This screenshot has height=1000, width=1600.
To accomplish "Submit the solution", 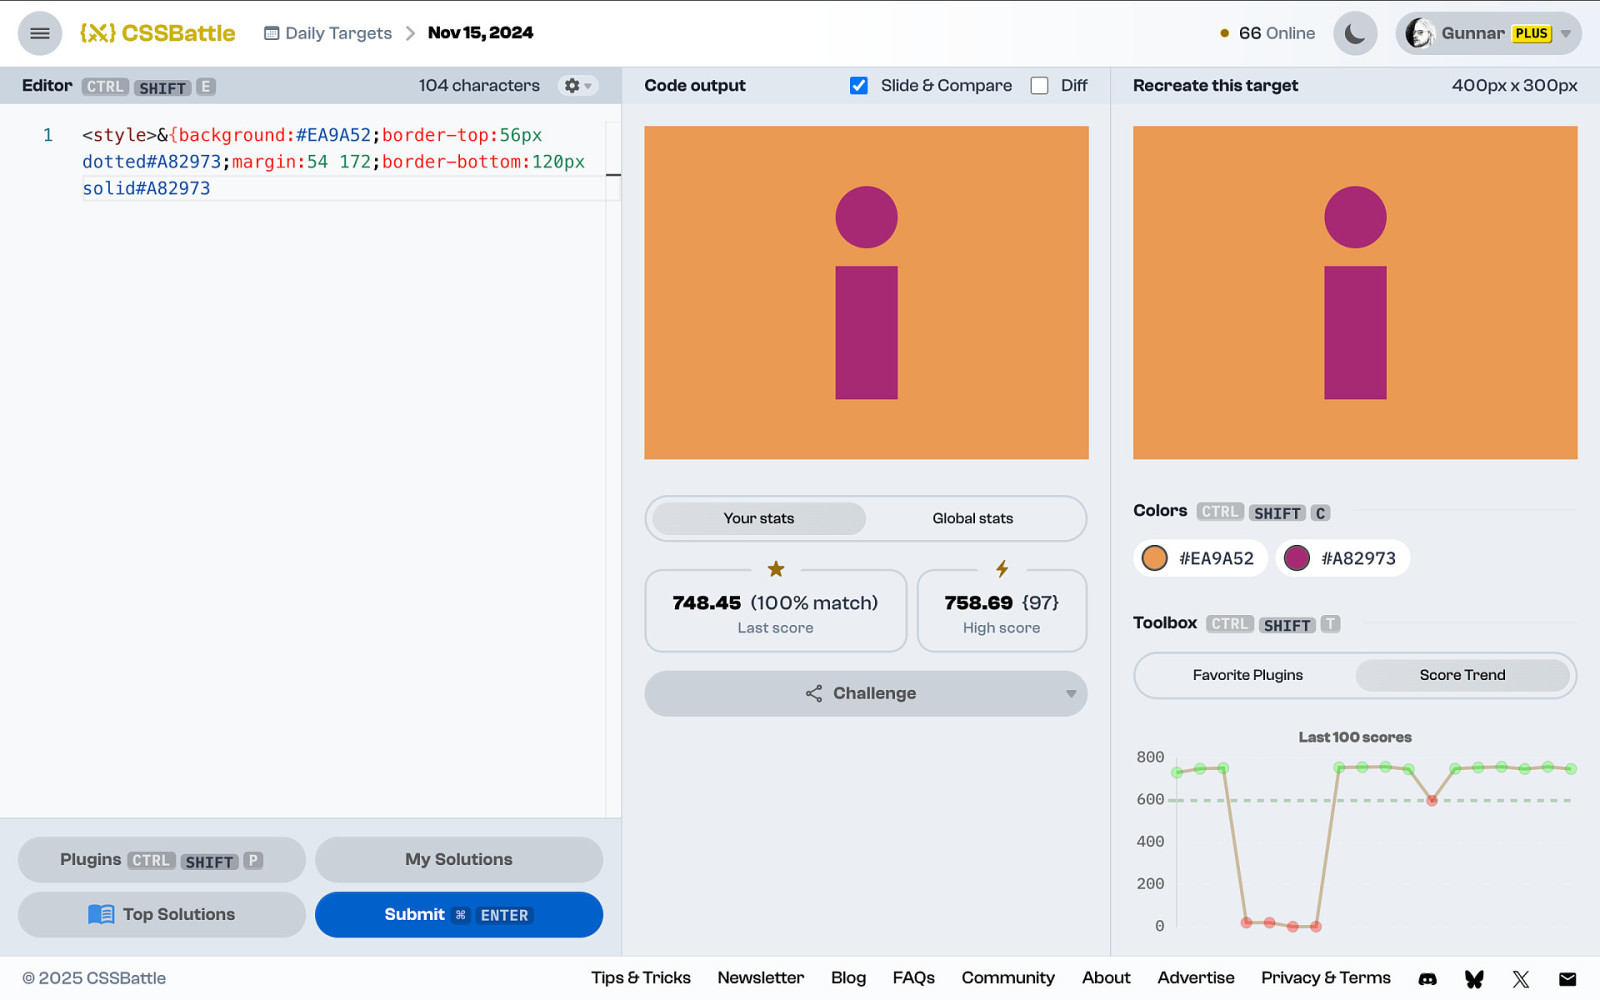I will point(459,915).
